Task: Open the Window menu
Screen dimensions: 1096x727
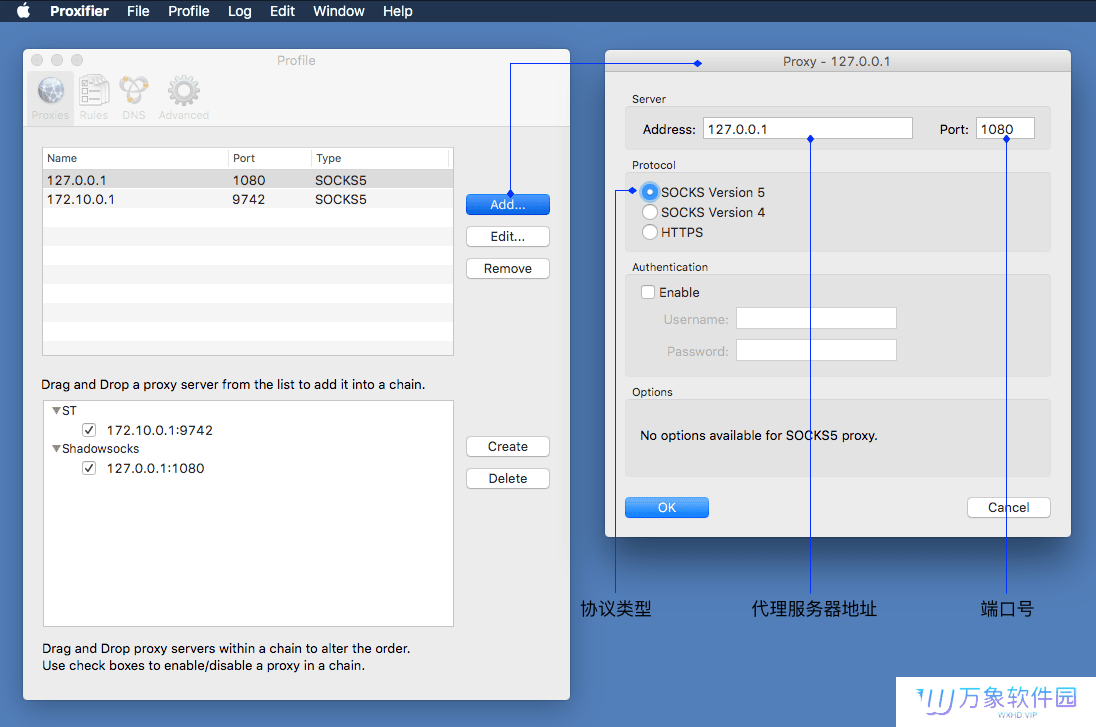Action: pos(339,11)
